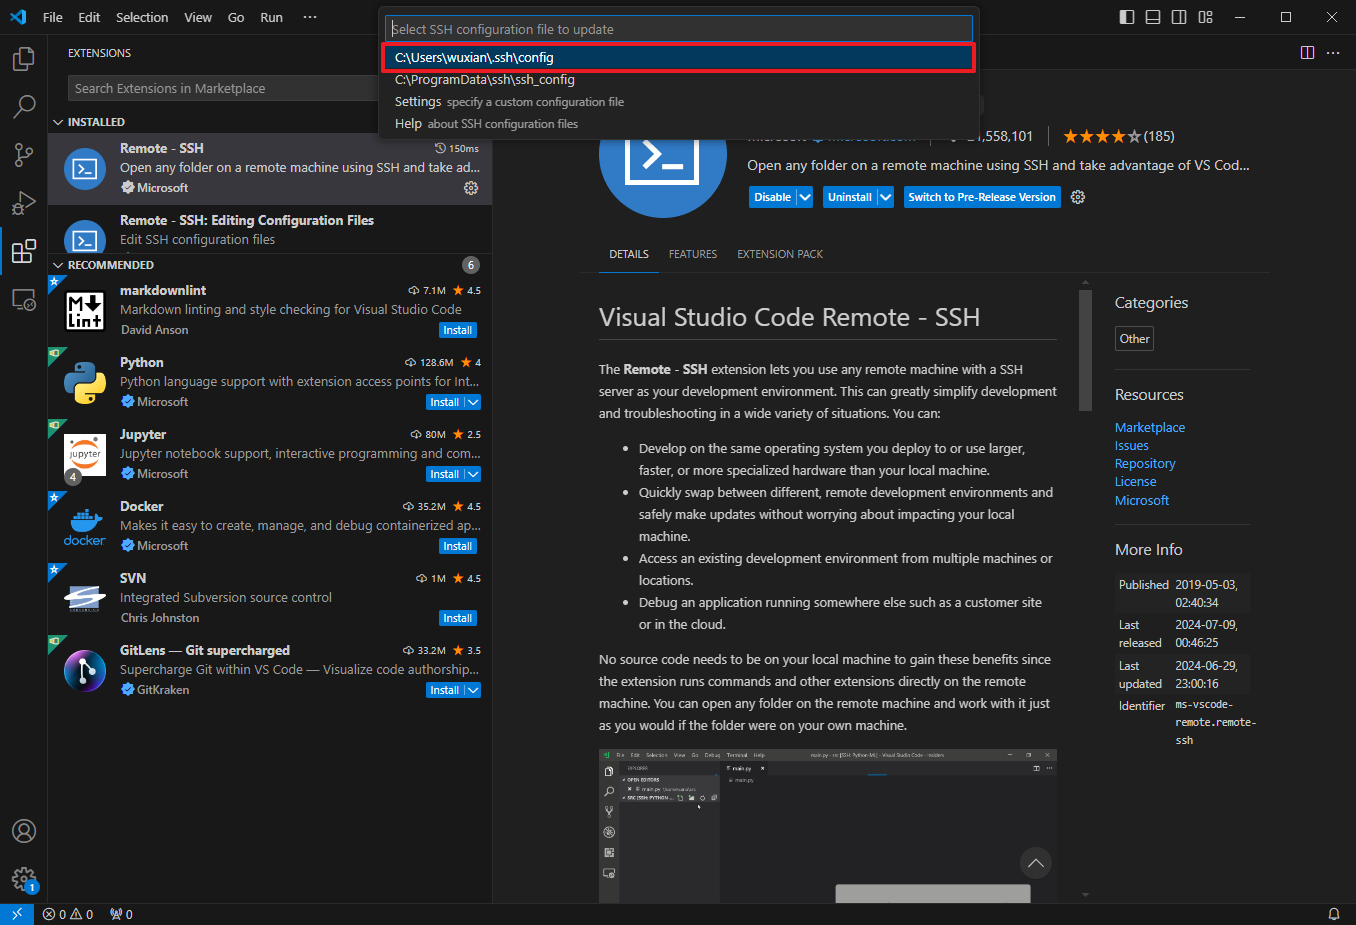Viewport: 1356px width, 925px height.
Task: Install the markdownlint extension
Action: tap(458, 330)
